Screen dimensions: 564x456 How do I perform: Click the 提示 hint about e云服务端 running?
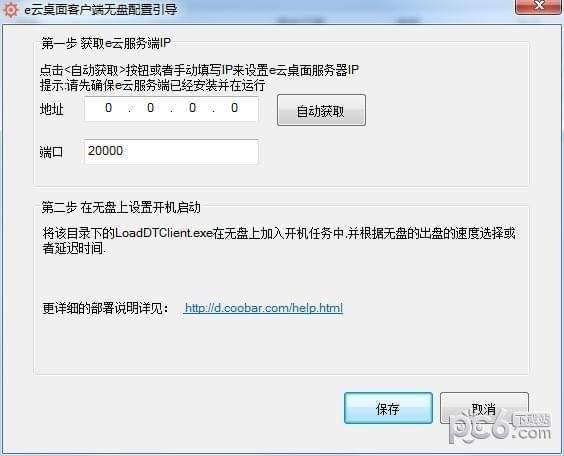click(x=152, y=85)
